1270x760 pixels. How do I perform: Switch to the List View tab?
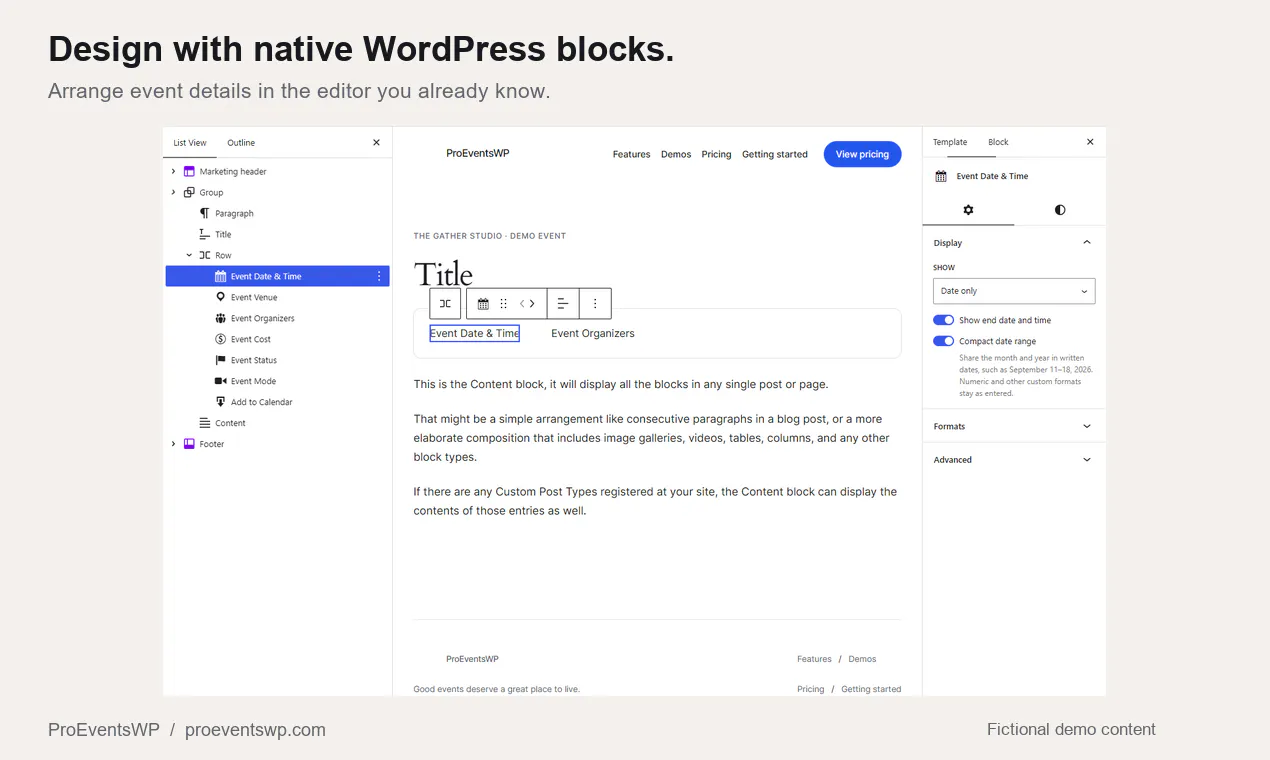click(x=190, y=143)
